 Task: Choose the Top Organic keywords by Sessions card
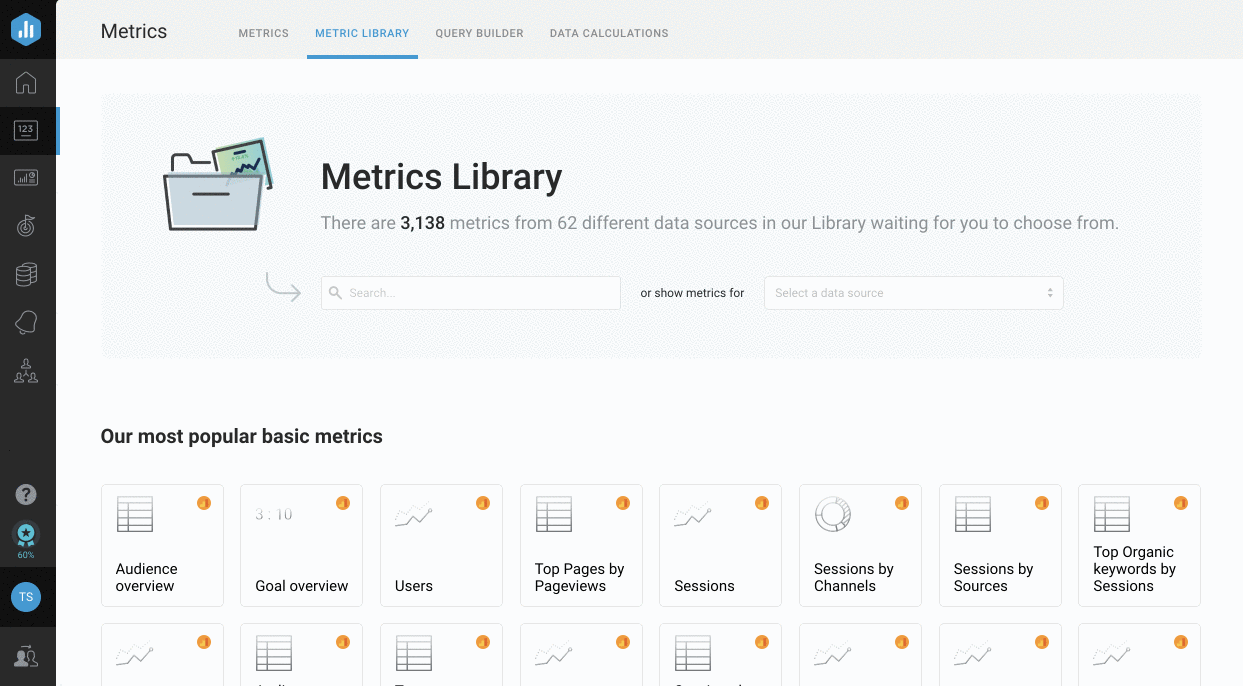(x=1139, y=546)
